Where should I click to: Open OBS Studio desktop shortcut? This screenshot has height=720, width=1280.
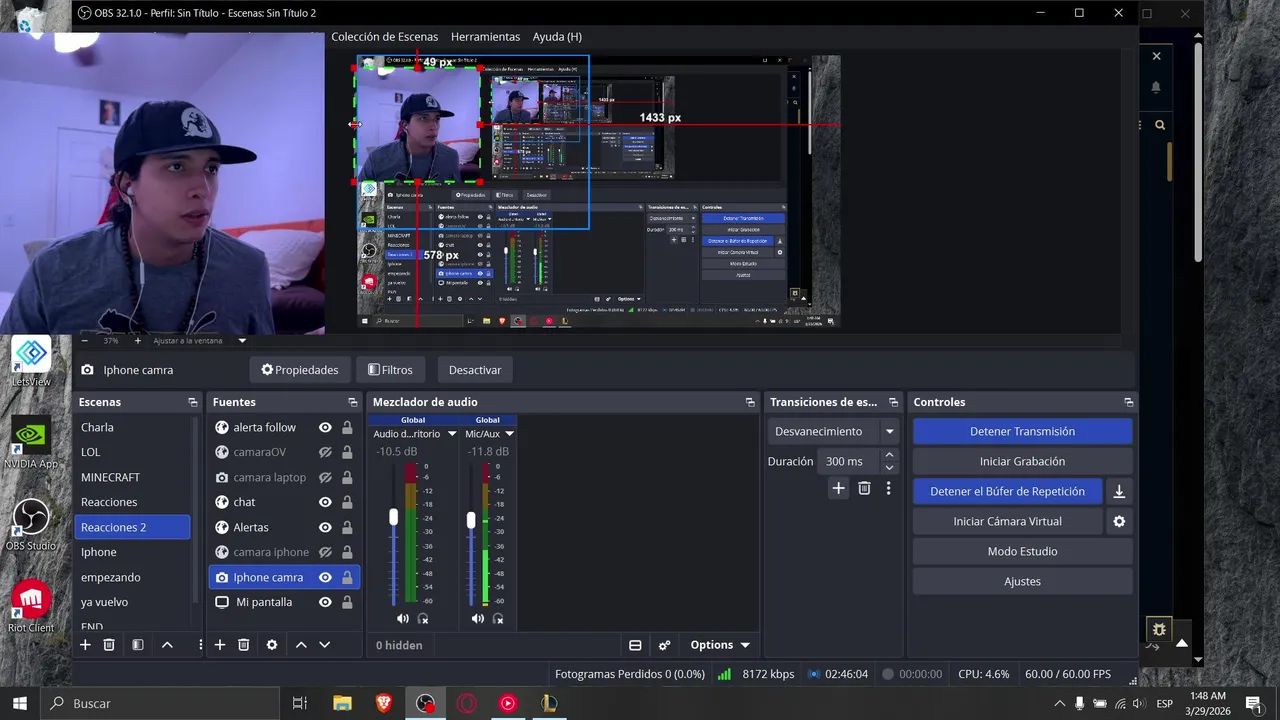pos(31,525)
